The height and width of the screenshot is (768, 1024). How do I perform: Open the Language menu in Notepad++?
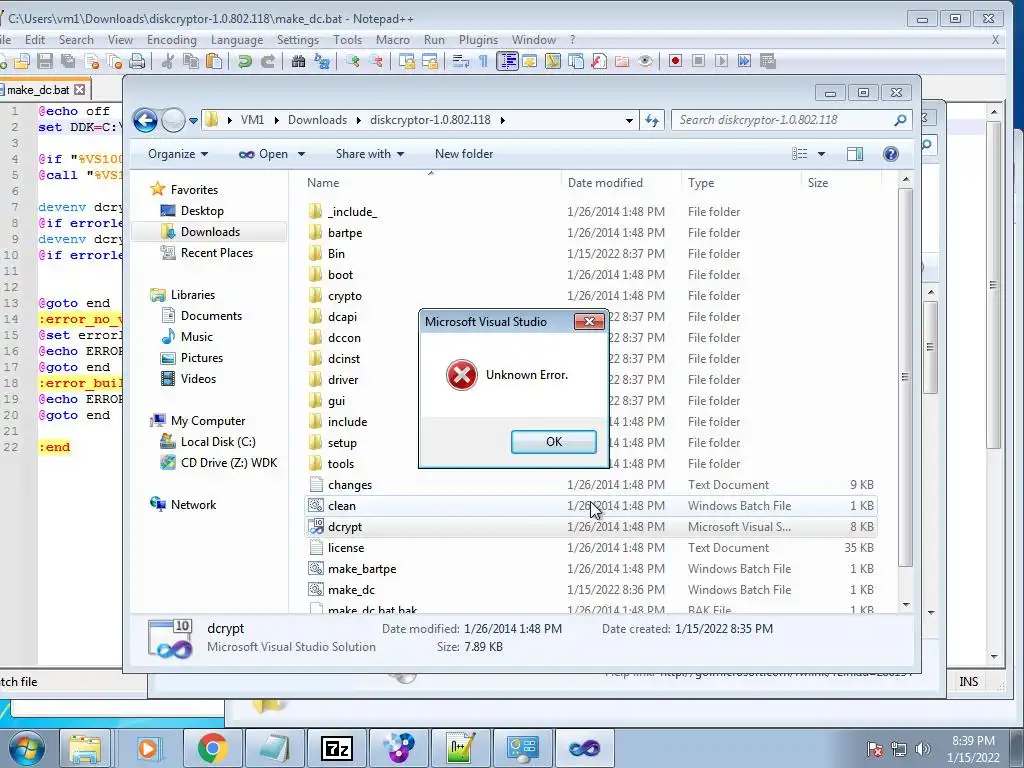click(236, 40)
